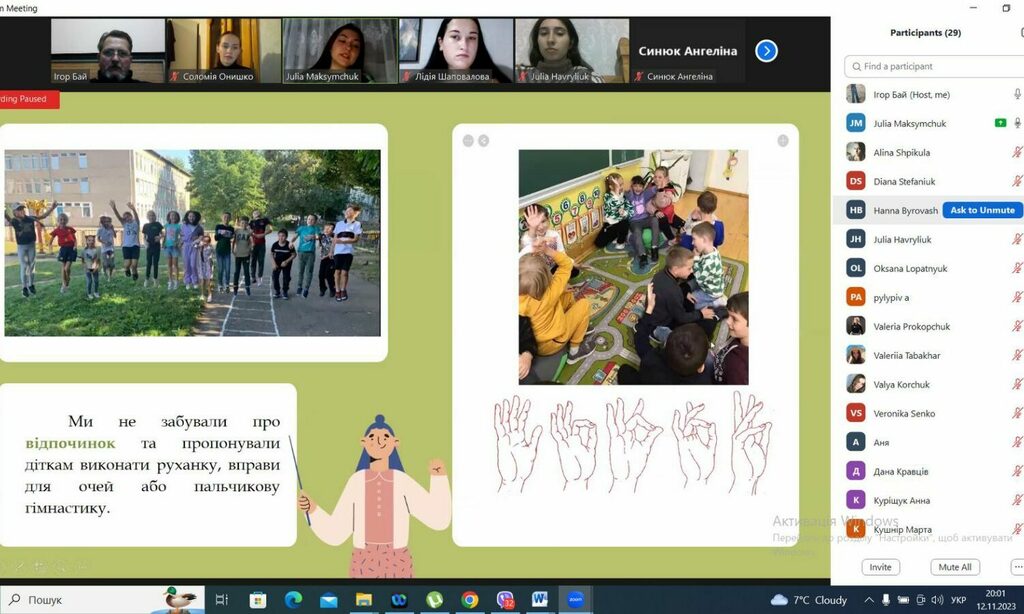
Task: Open the УКР keyboard language switcher
Action: (958, 600)
